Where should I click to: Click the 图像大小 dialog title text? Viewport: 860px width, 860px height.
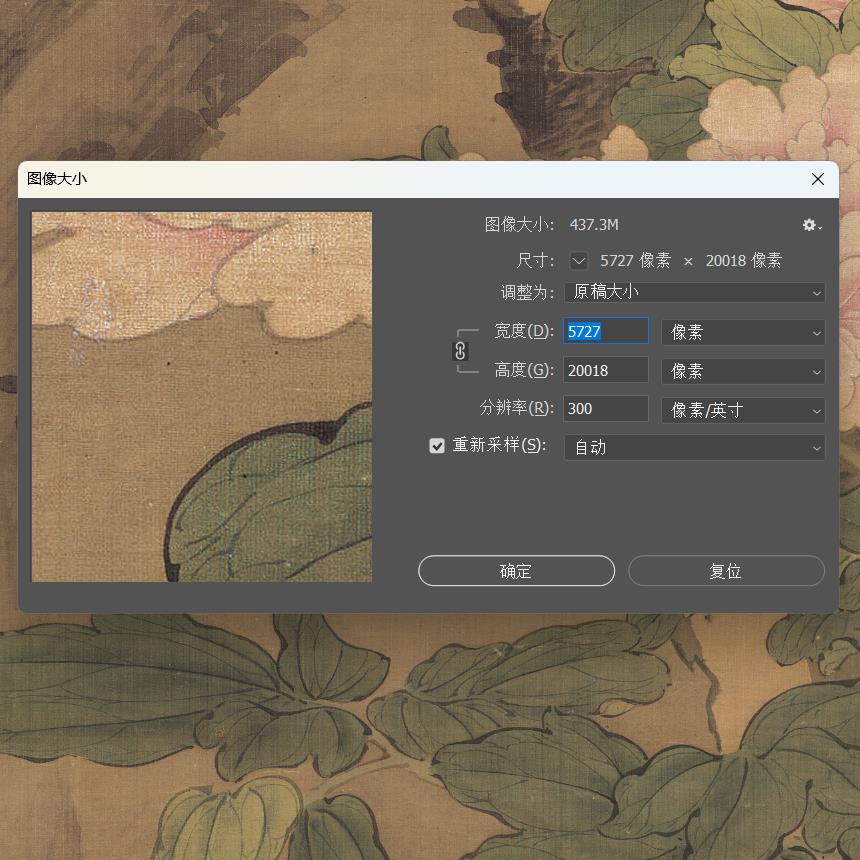click(57, 179)
